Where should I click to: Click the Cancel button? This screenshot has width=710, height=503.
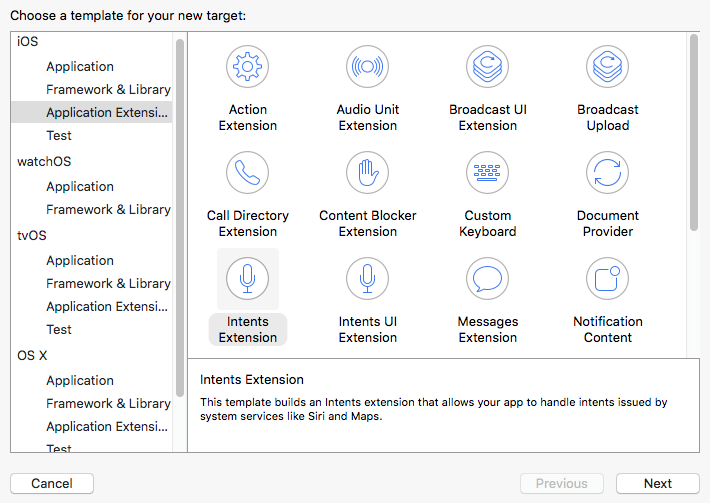tap(52, 484)
